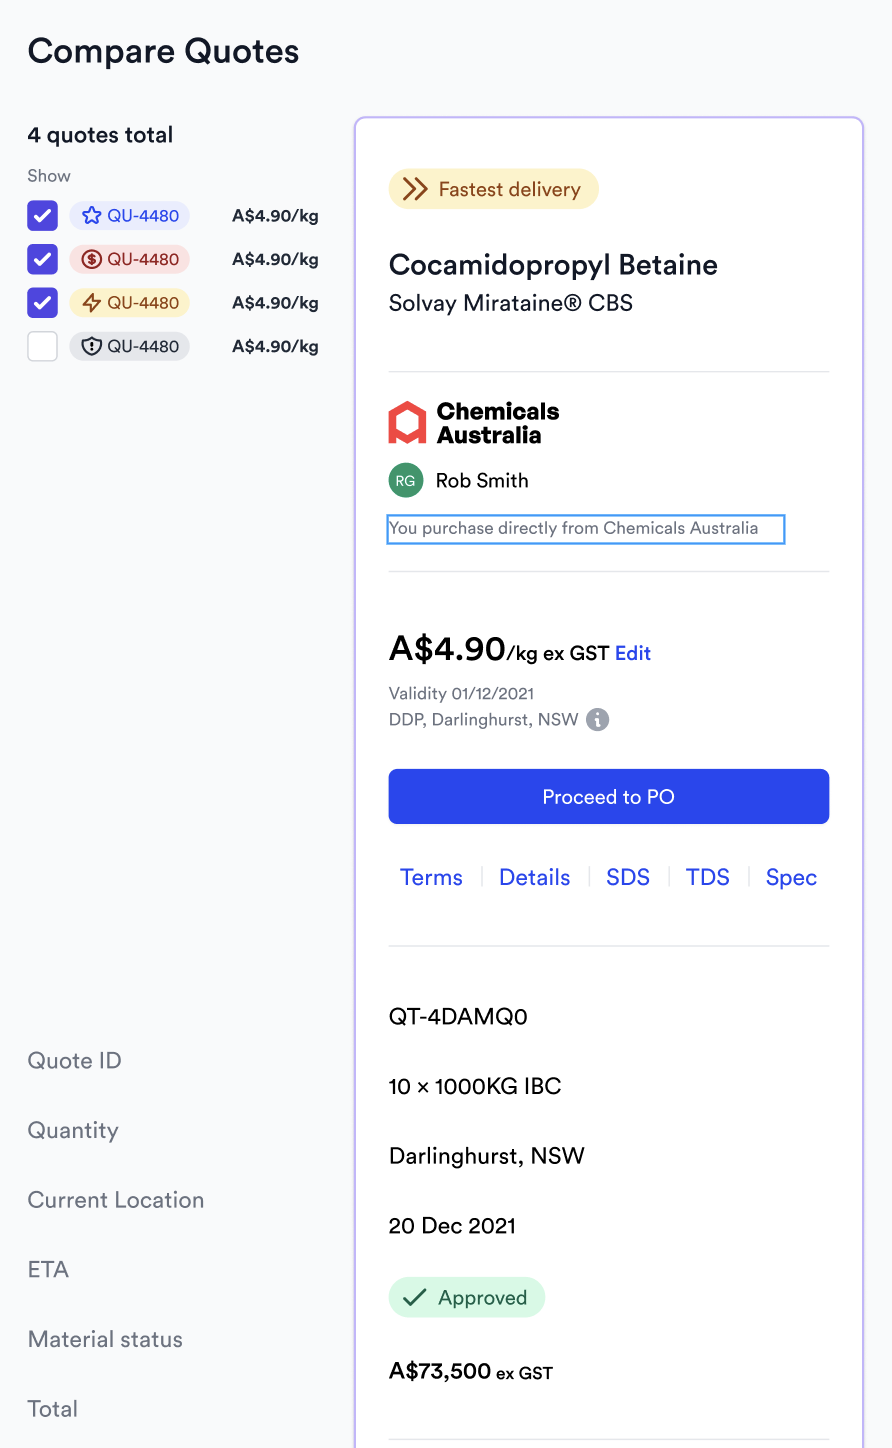The width and height of the screenshot is (892, 1448).
Task: Click the Approved material status badge
Action: pos(467,1297)
